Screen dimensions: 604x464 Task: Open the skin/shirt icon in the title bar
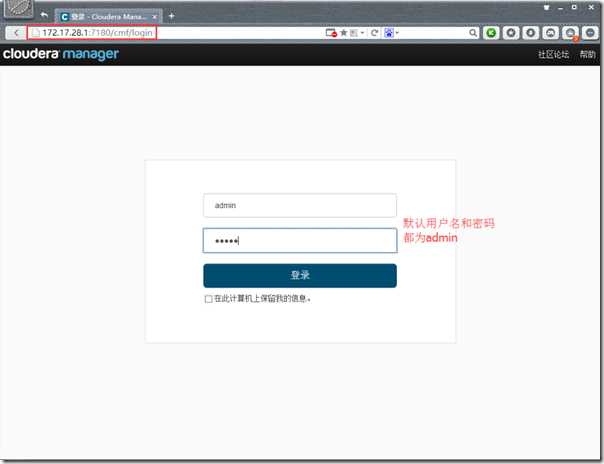point(546,7)
